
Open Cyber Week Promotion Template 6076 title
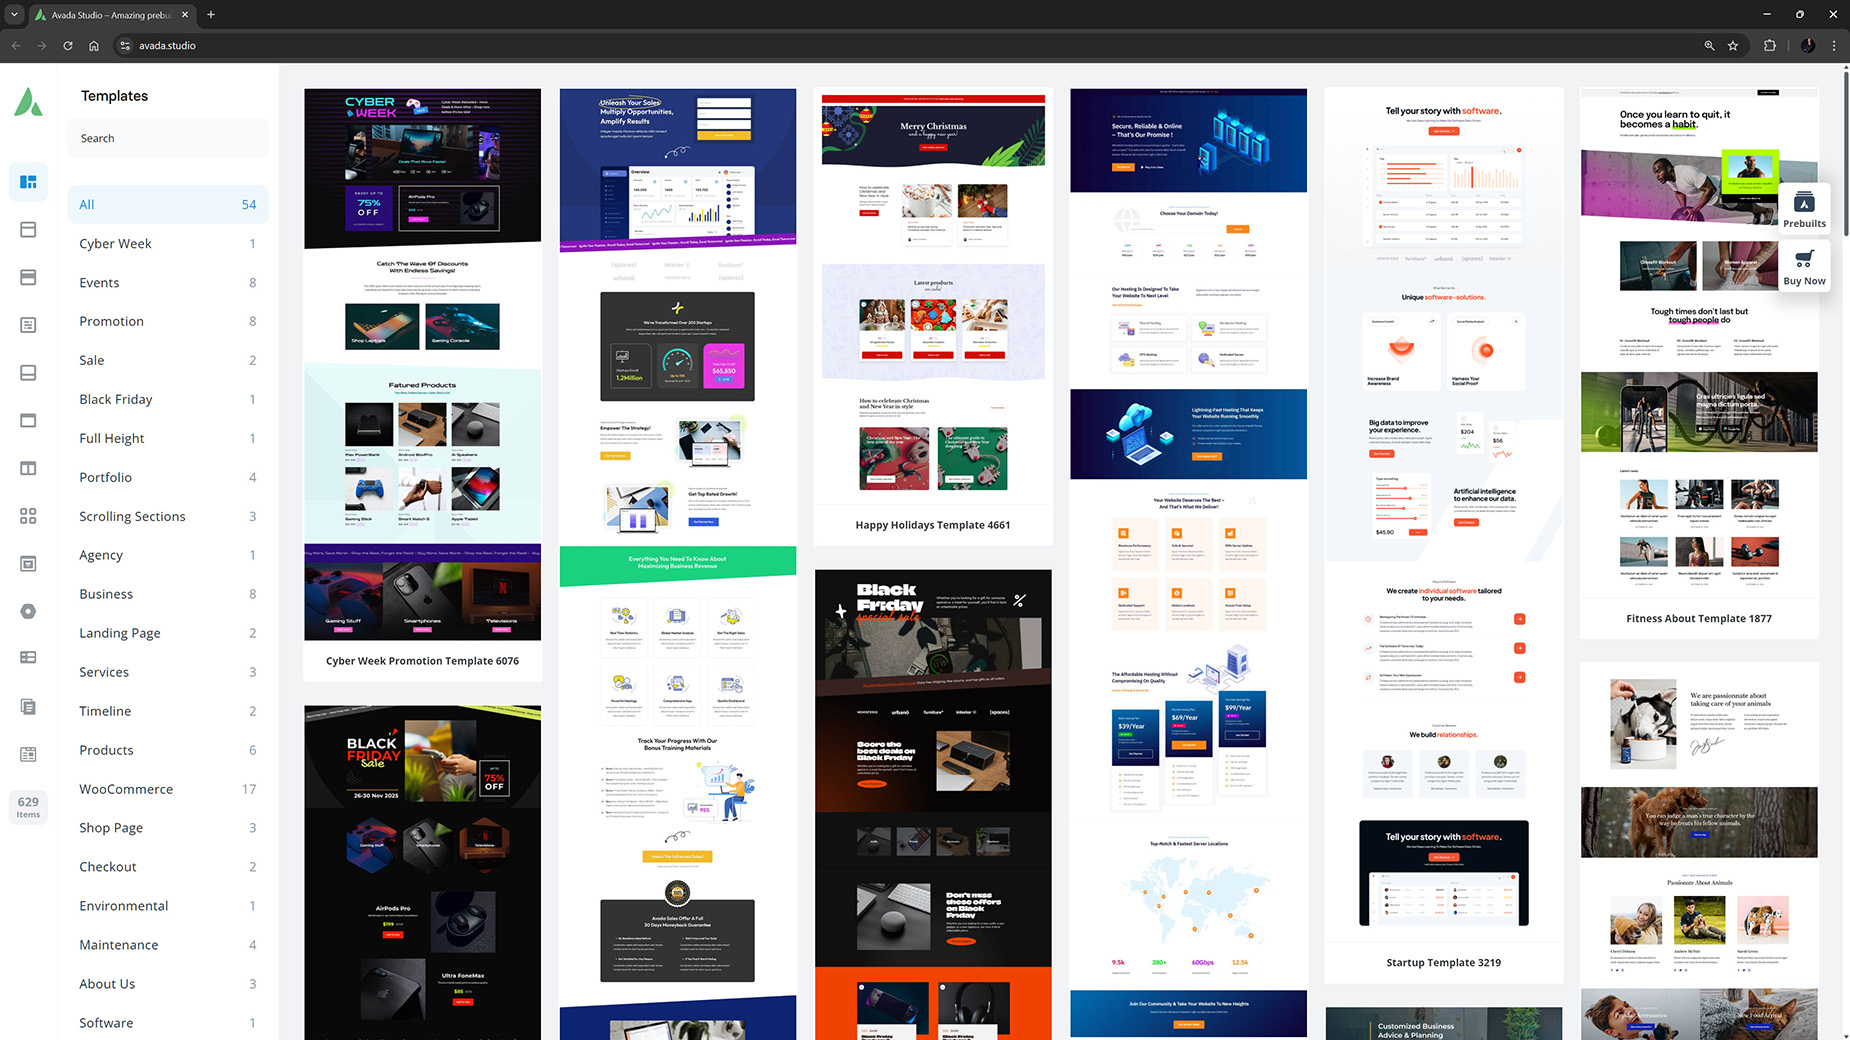(422, 661)
